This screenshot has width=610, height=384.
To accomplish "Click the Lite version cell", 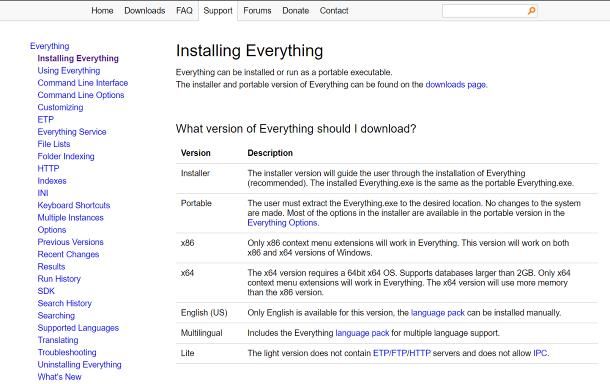I will 188,353.
